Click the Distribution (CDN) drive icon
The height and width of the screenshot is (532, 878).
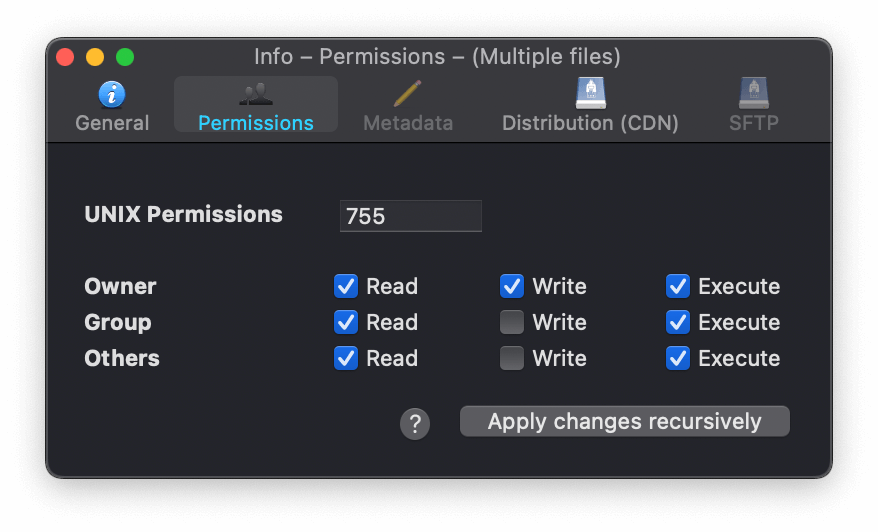[590, 93]
